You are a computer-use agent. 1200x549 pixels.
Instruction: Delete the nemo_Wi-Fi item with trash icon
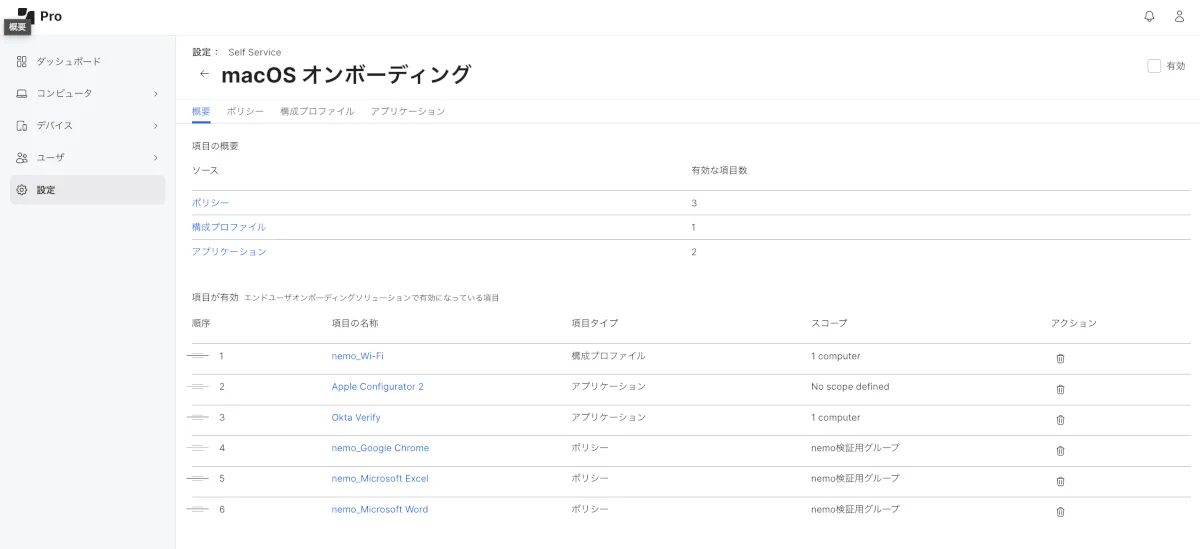(x=1060, y=358)
